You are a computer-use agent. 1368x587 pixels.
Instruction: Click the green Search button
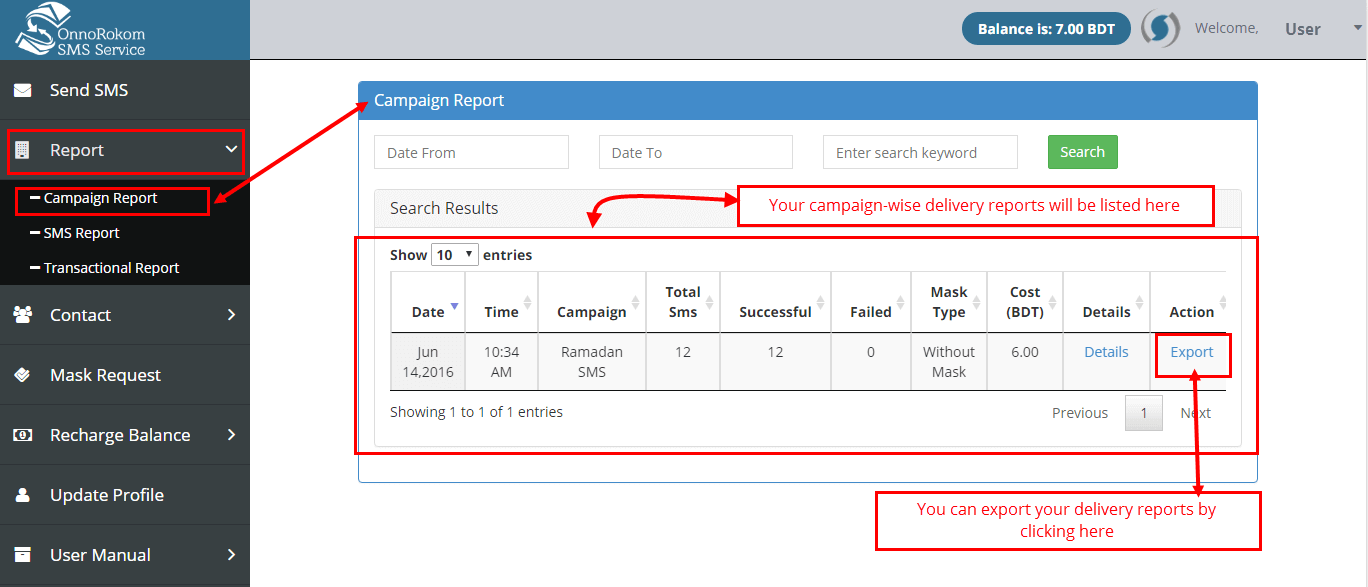[x=1082, y=151]
